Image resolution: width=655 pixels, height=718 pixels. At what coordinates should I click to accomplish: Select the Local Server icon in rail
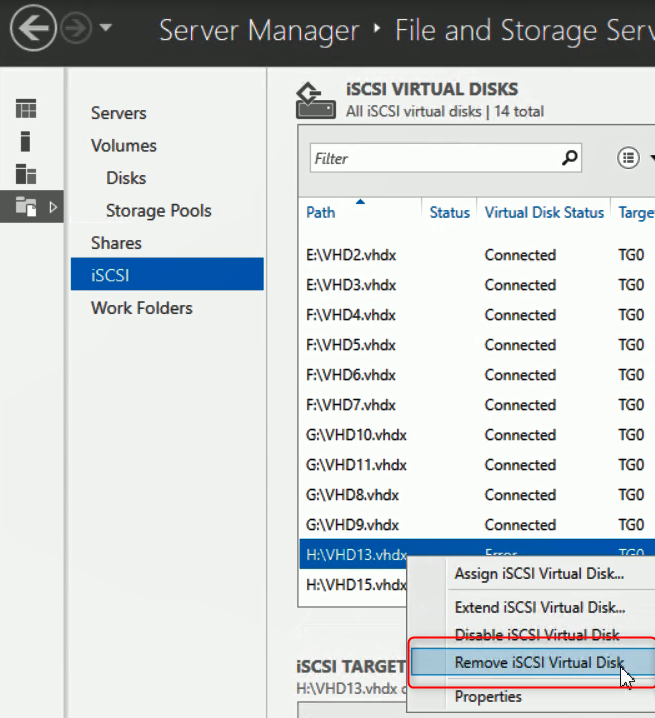coord(26,141)
